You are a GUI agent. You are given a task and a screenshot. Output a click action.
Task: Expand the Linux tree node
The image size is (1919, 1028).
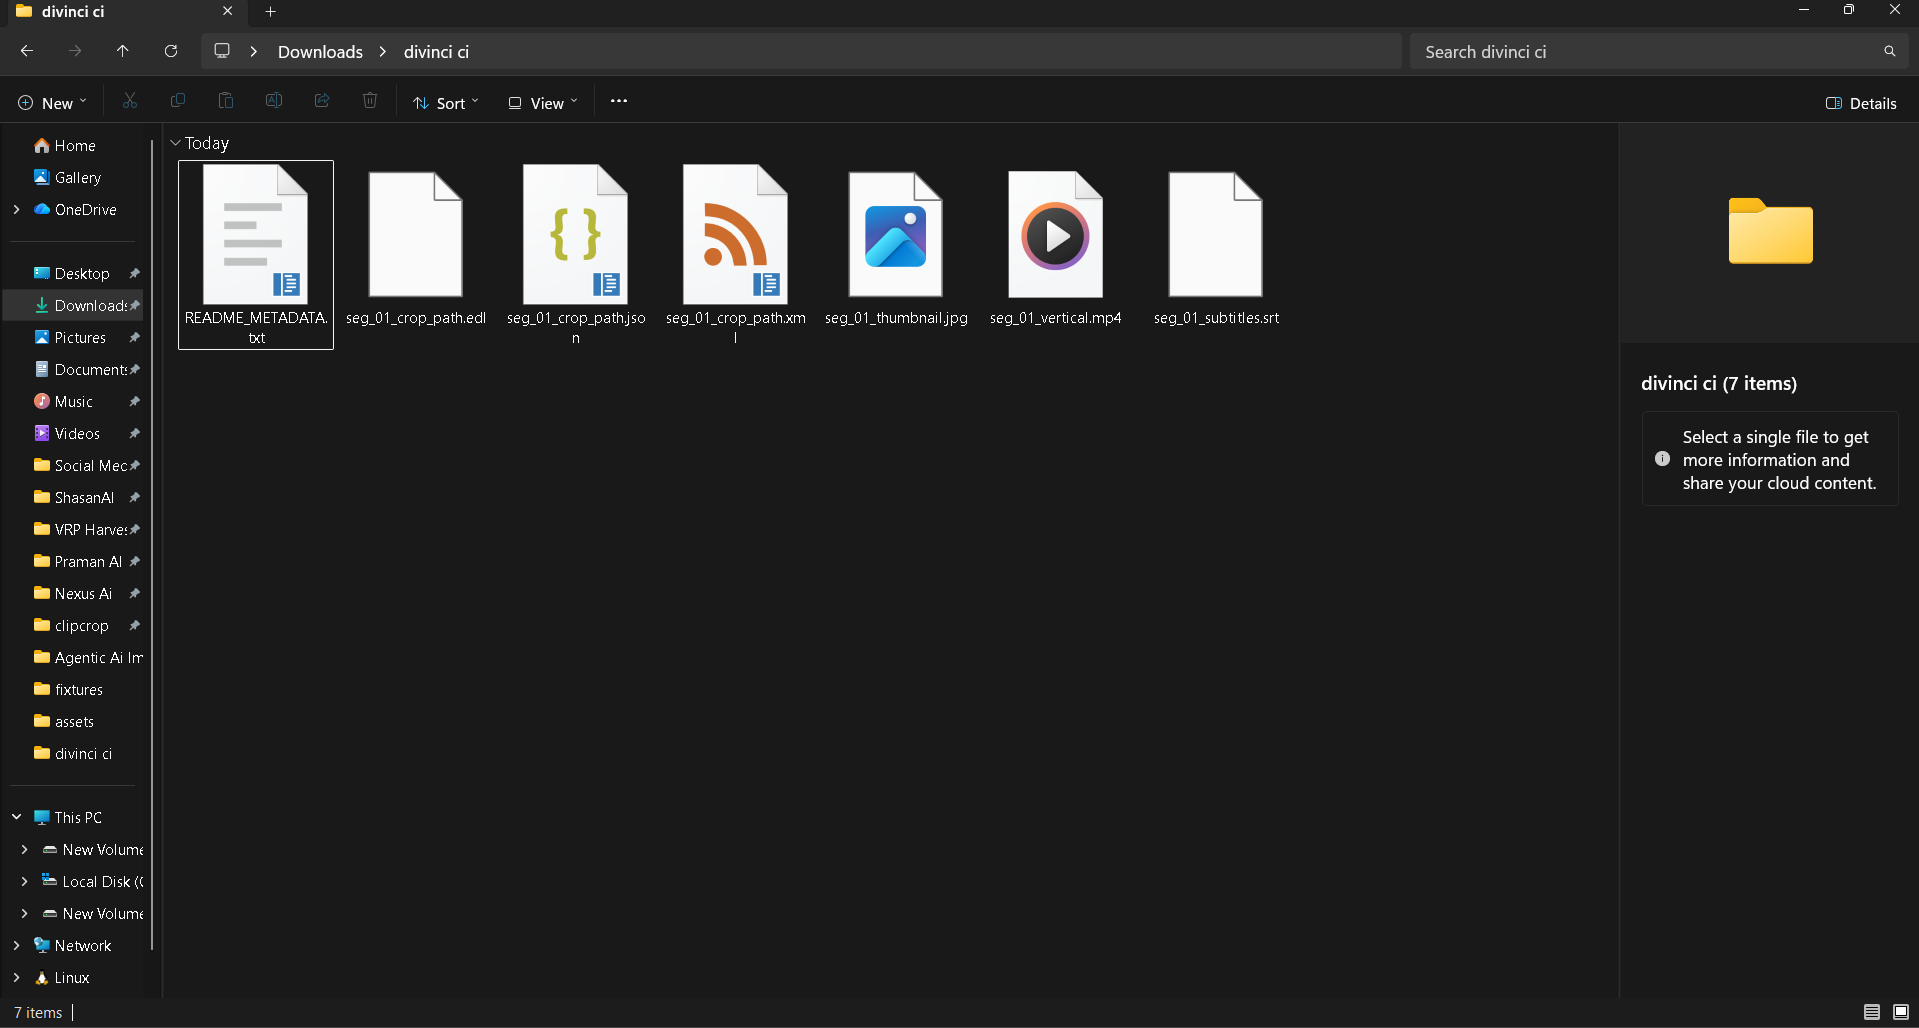pyautogui.click(x=16, y=977)
